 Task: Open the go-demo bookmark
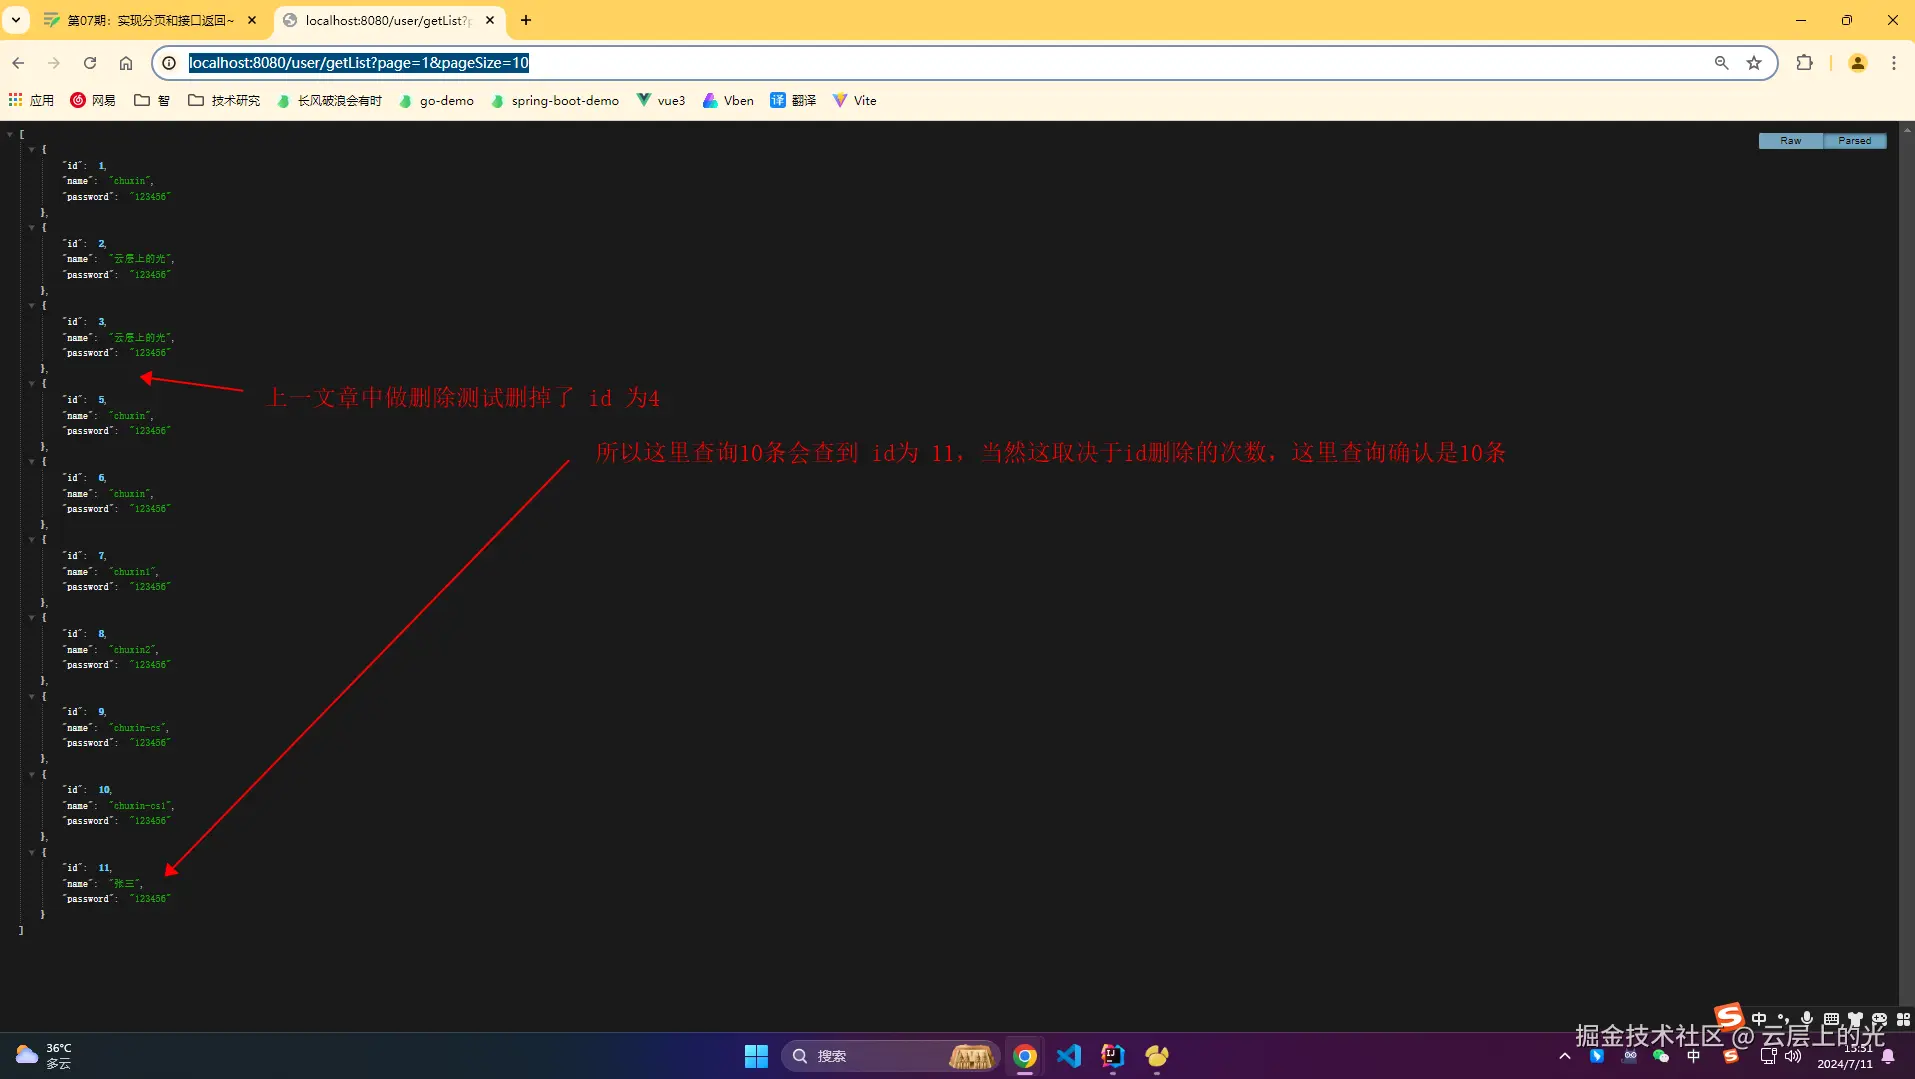tap(436, 100)
